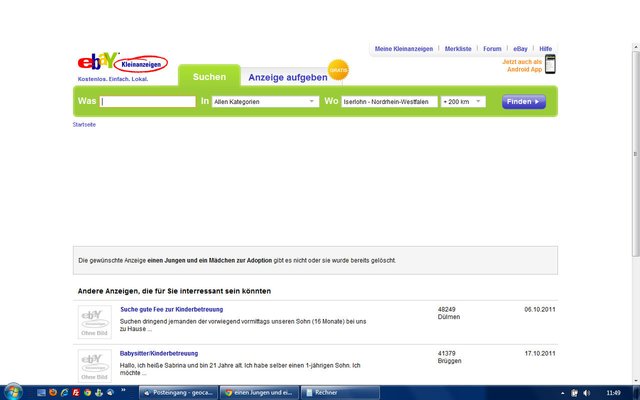Switch to Posteingang taskbar window
Screen dimensions: 640x400
[x=178, y=393]
